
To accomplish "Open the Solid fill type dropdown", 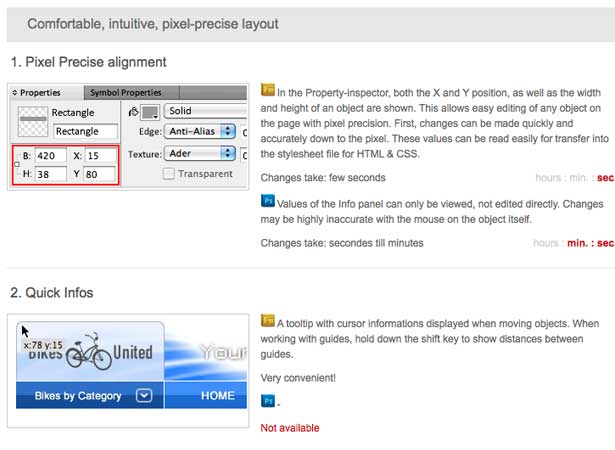I will tap(206, 111).
